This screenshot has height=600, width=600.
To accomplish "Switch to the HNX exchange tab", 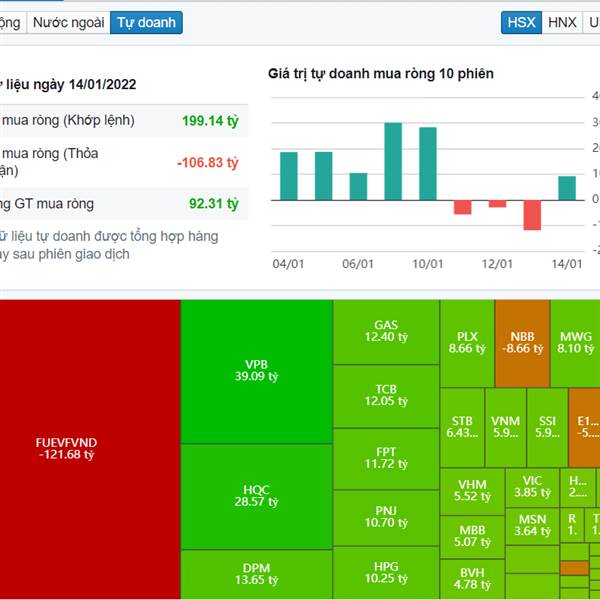I will click(562, 23).
